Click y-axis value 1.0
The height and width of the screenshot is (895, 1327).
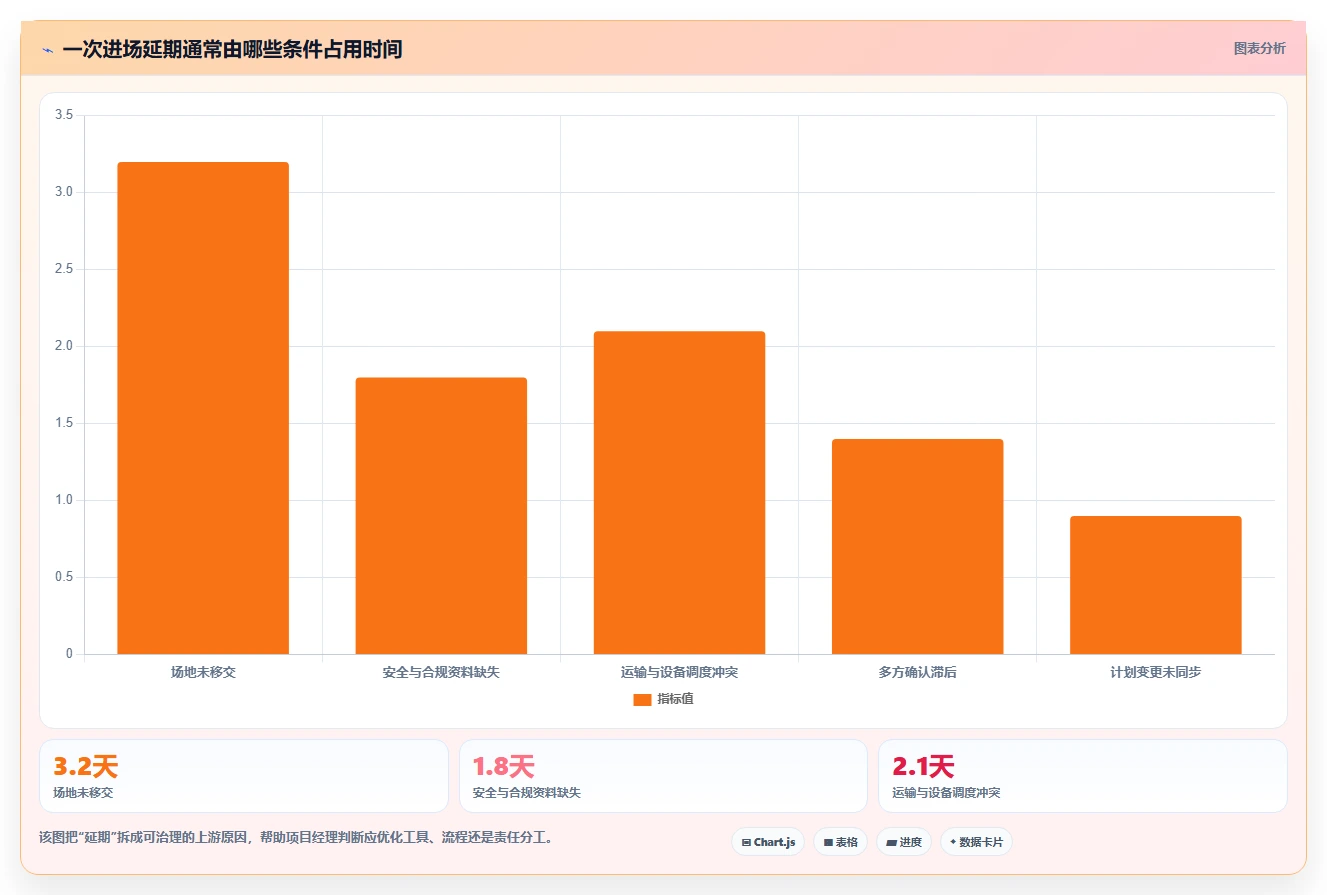64,500
